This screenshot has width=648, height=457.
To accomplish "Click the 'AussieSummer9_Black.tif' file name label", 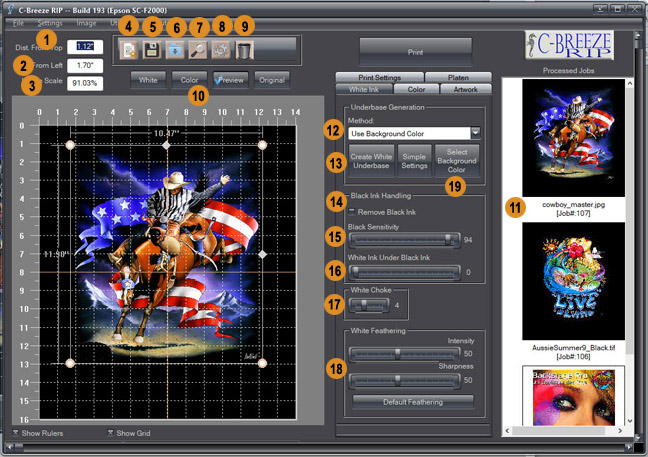I will [x=573, y=348].
